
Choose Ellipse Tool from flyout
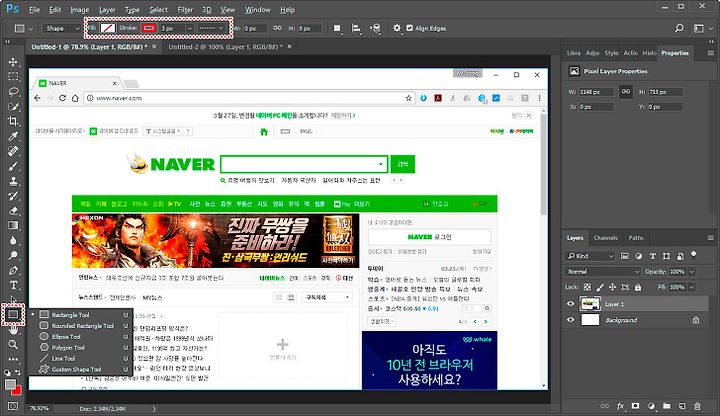click(66, 337)
